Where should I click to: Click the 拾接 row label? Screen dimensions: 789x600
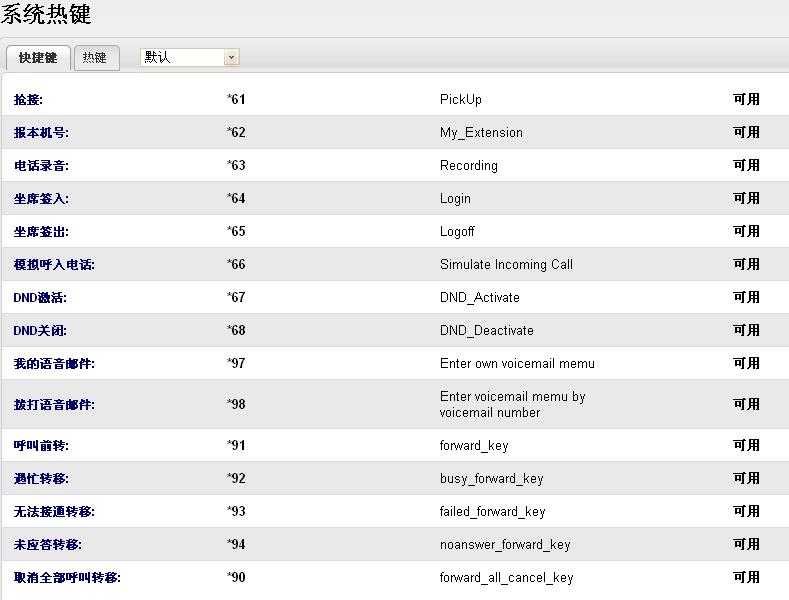(28, 100)
